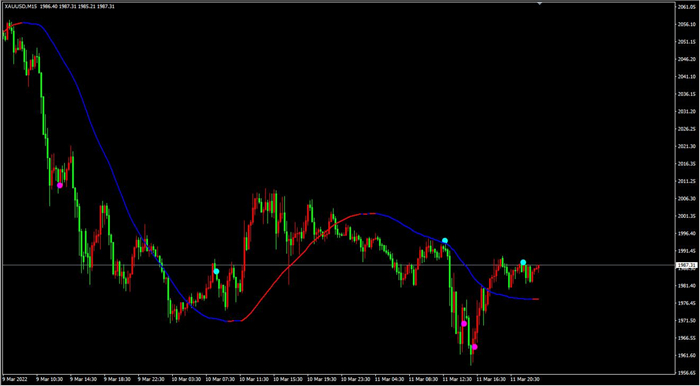This screenshot has width=700, height=386.
Task: Click the upper magenta dot near 1971.50
Action: point(464,324)
